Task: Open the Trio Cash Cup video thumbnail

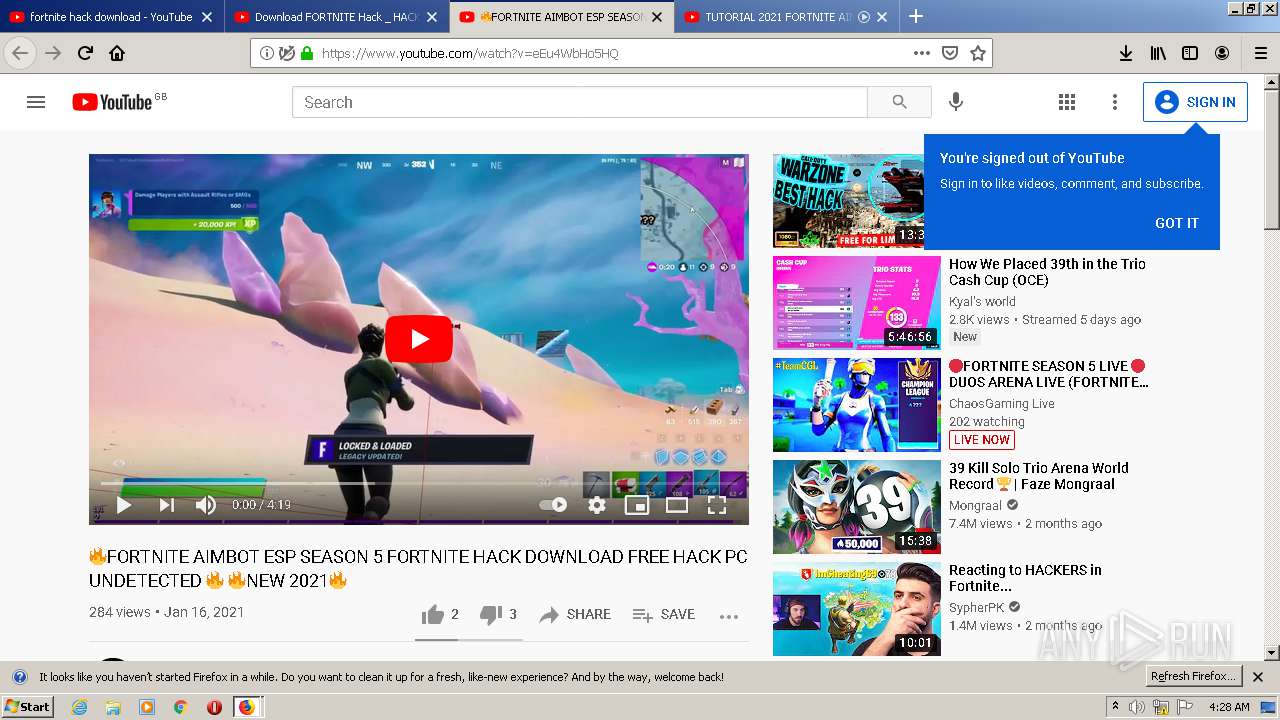Action: tap(857, 302)
